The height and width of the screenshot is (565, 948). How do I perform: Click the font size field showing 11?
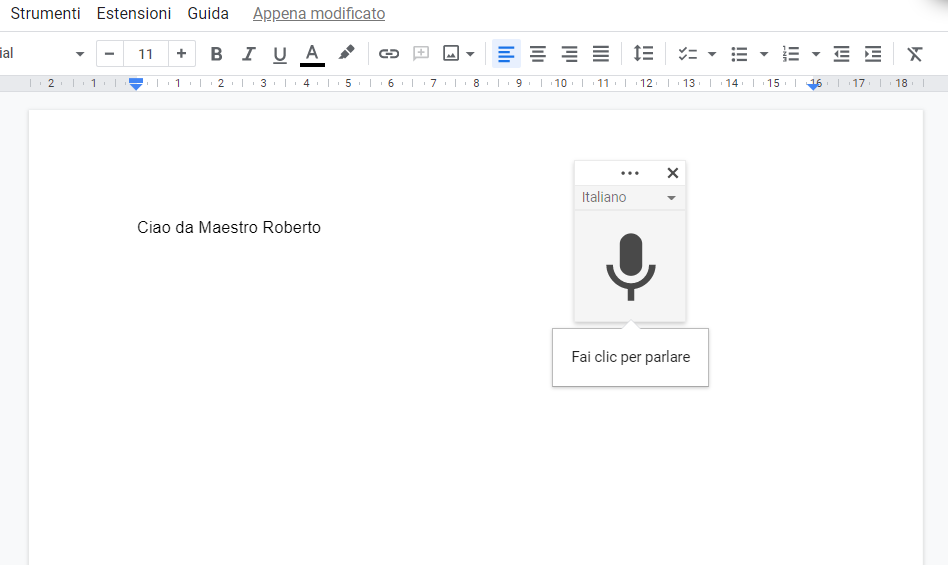146,54
